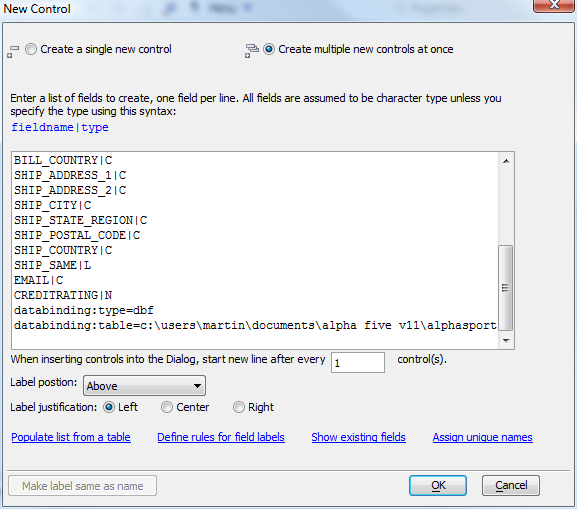Click Show existing fields link
Viewport: 577px width, 509px height.
358,437
